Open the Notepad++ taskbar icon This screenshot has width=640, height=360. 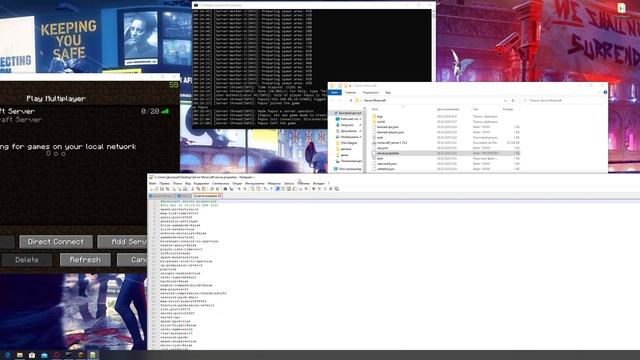(93, 355)
